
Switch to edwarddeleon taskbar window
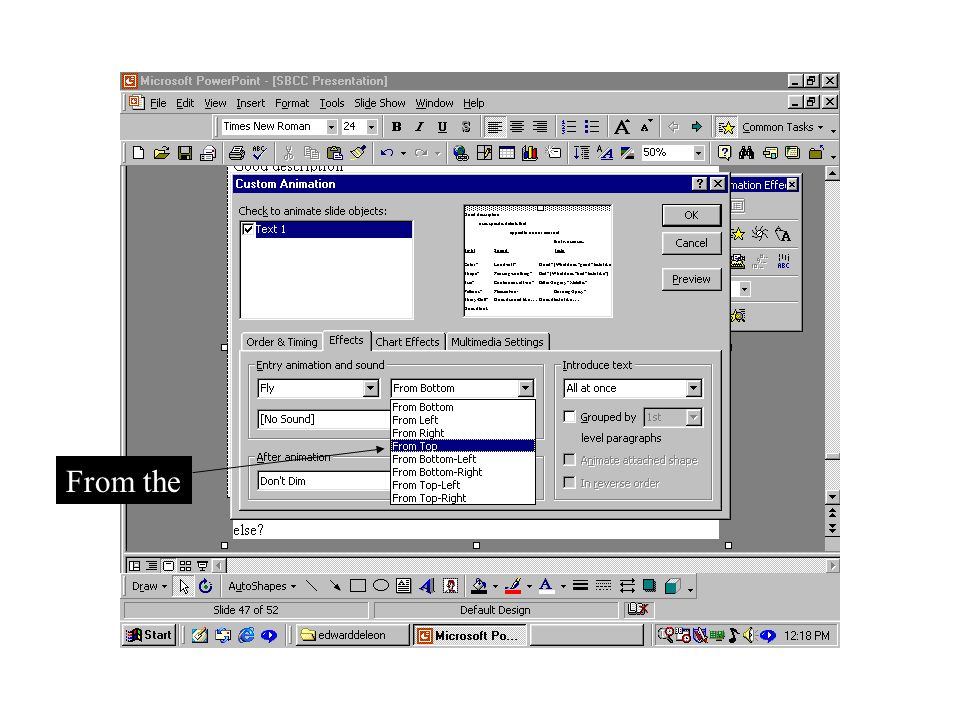pyautogui.click(x=351, y=635)
